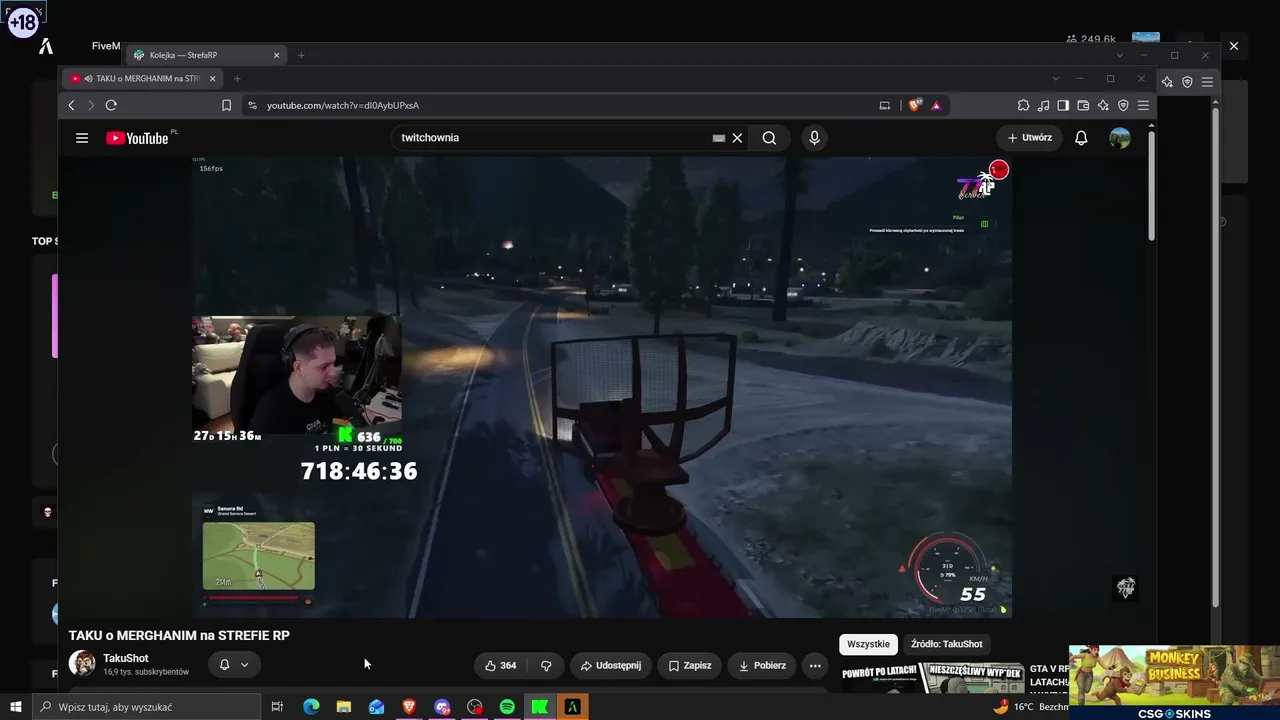Open the on-screen keyboard in search box
The image size is (1280, 720).
[718, 138]
